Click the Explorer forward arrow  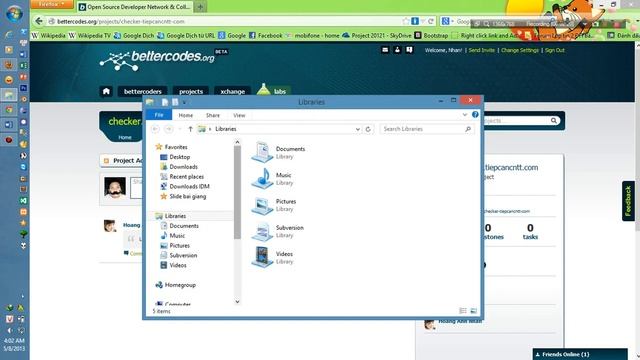168,129
